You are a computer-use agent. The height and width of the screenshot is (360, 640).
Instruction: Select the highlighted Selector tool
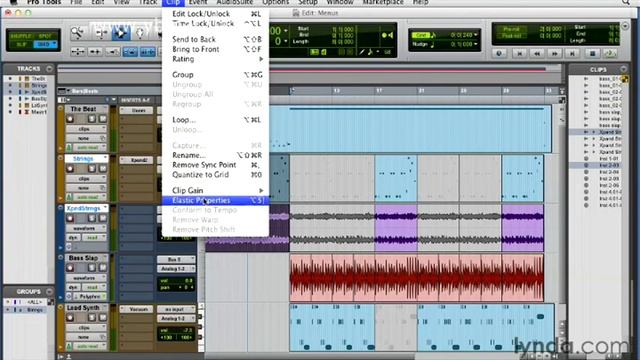[120, 33]
